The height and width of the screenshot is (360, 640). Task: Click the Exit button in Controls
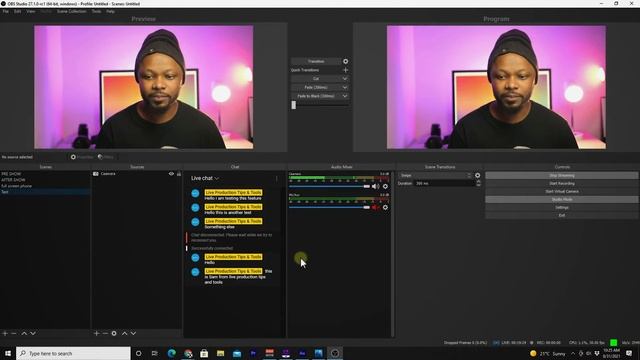(562, 216)
